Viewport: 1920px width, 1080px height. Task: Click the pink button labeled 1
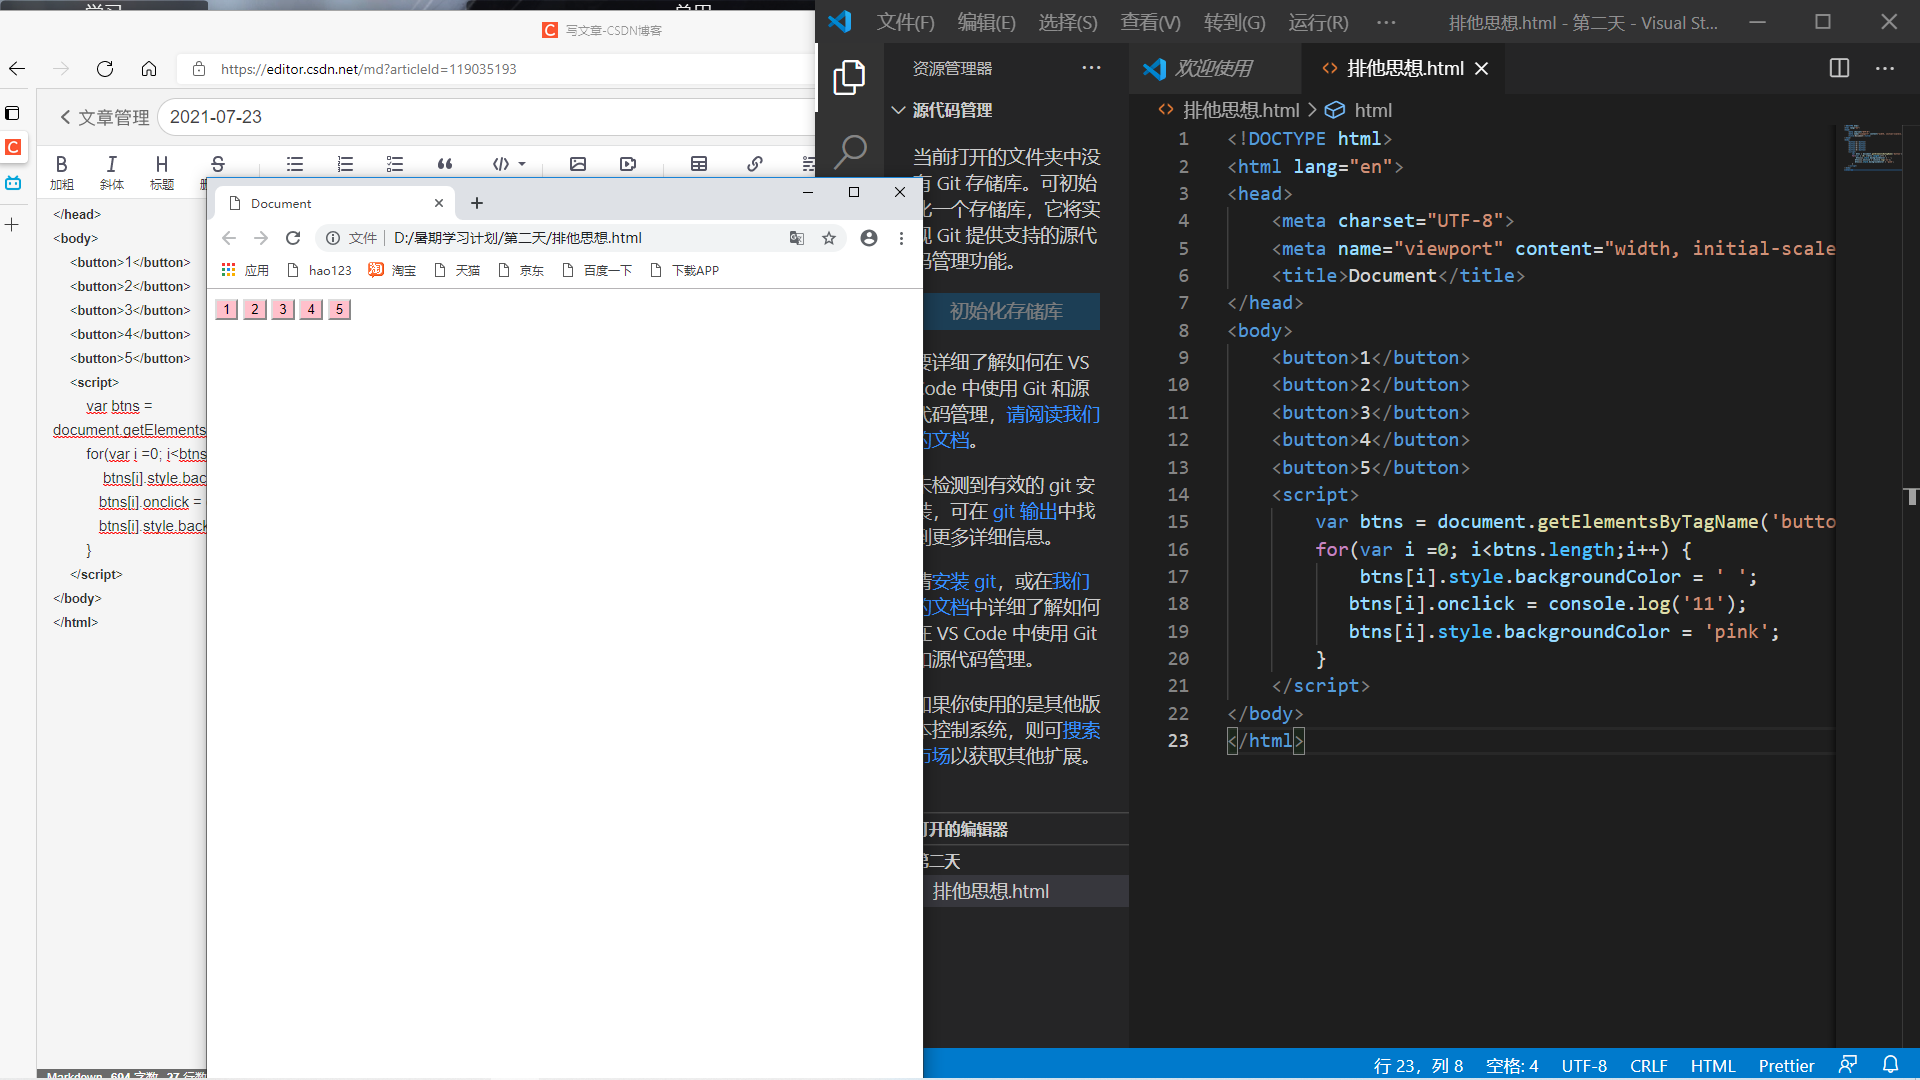coord(227,309)
